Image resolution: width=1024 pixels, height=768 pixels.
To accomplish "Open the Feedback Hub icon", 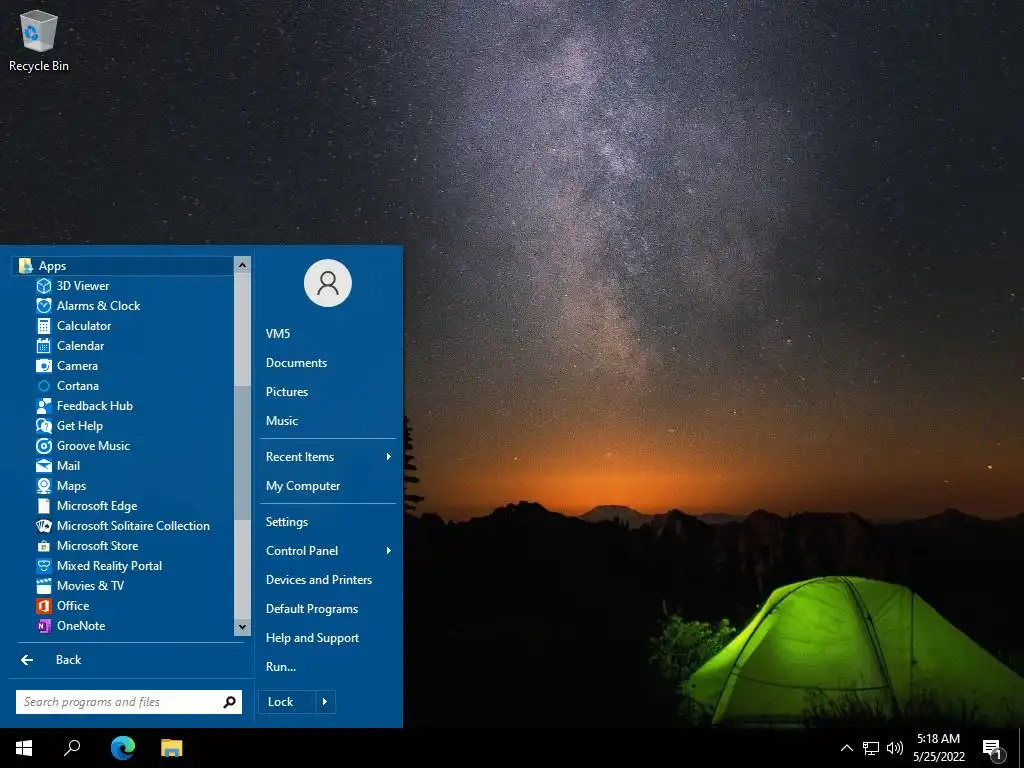I will click(44, 406).
